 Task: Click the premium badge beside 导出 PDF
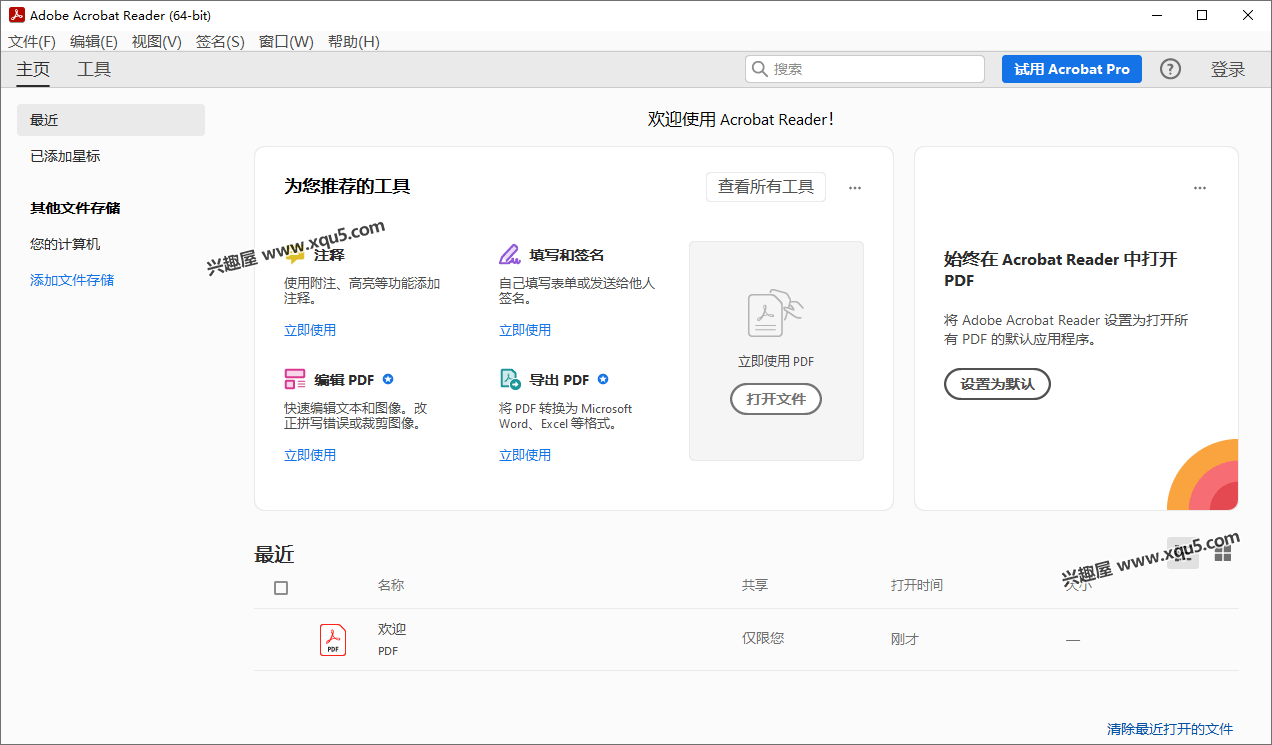coord(603,379)
